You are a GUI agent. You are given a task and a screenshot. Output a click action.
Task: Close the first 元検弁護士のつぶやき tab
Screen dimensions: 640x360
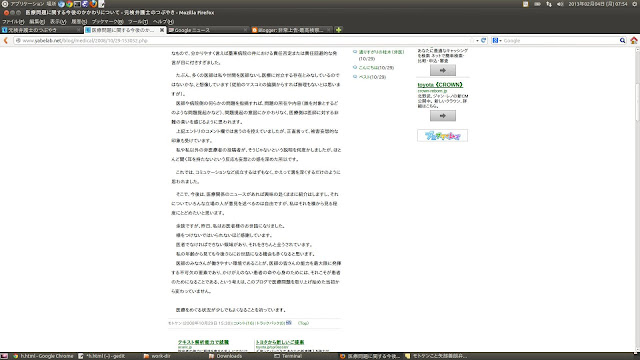click(79, 30)
